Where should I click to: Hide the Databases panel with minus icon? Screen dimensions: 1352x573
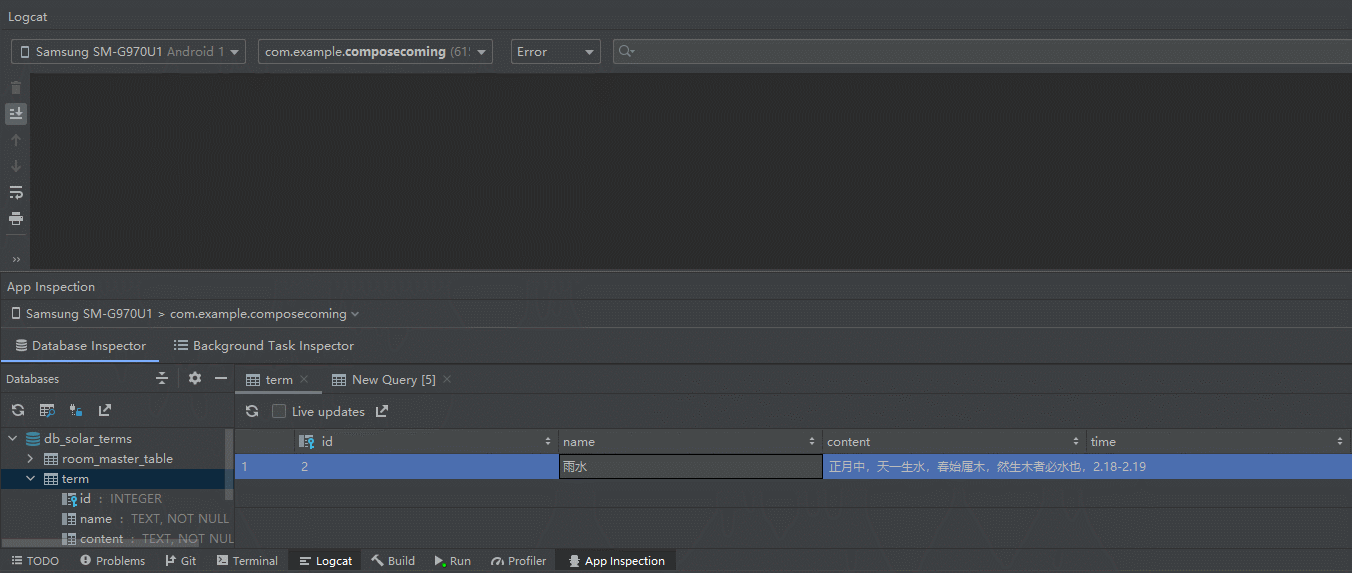pyautogui.click(x=221, y=379)
